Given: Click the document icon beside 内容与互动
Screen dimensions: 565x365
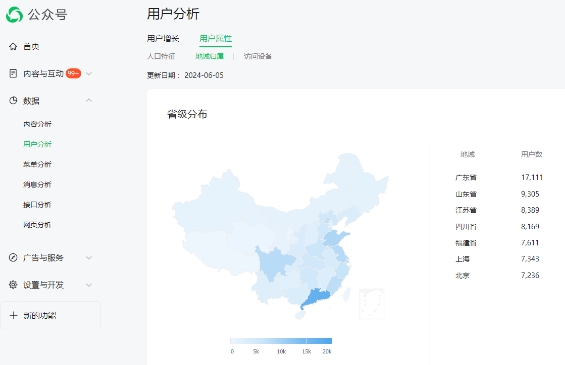Looking at the screenshot, I should [13, 74].
